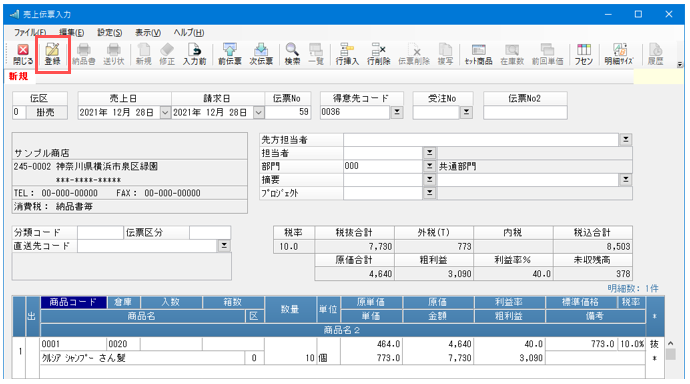The height and width of the screenshot is (384, 690).
Task: Open the 売上日 date dropdown
Action: 165,113
